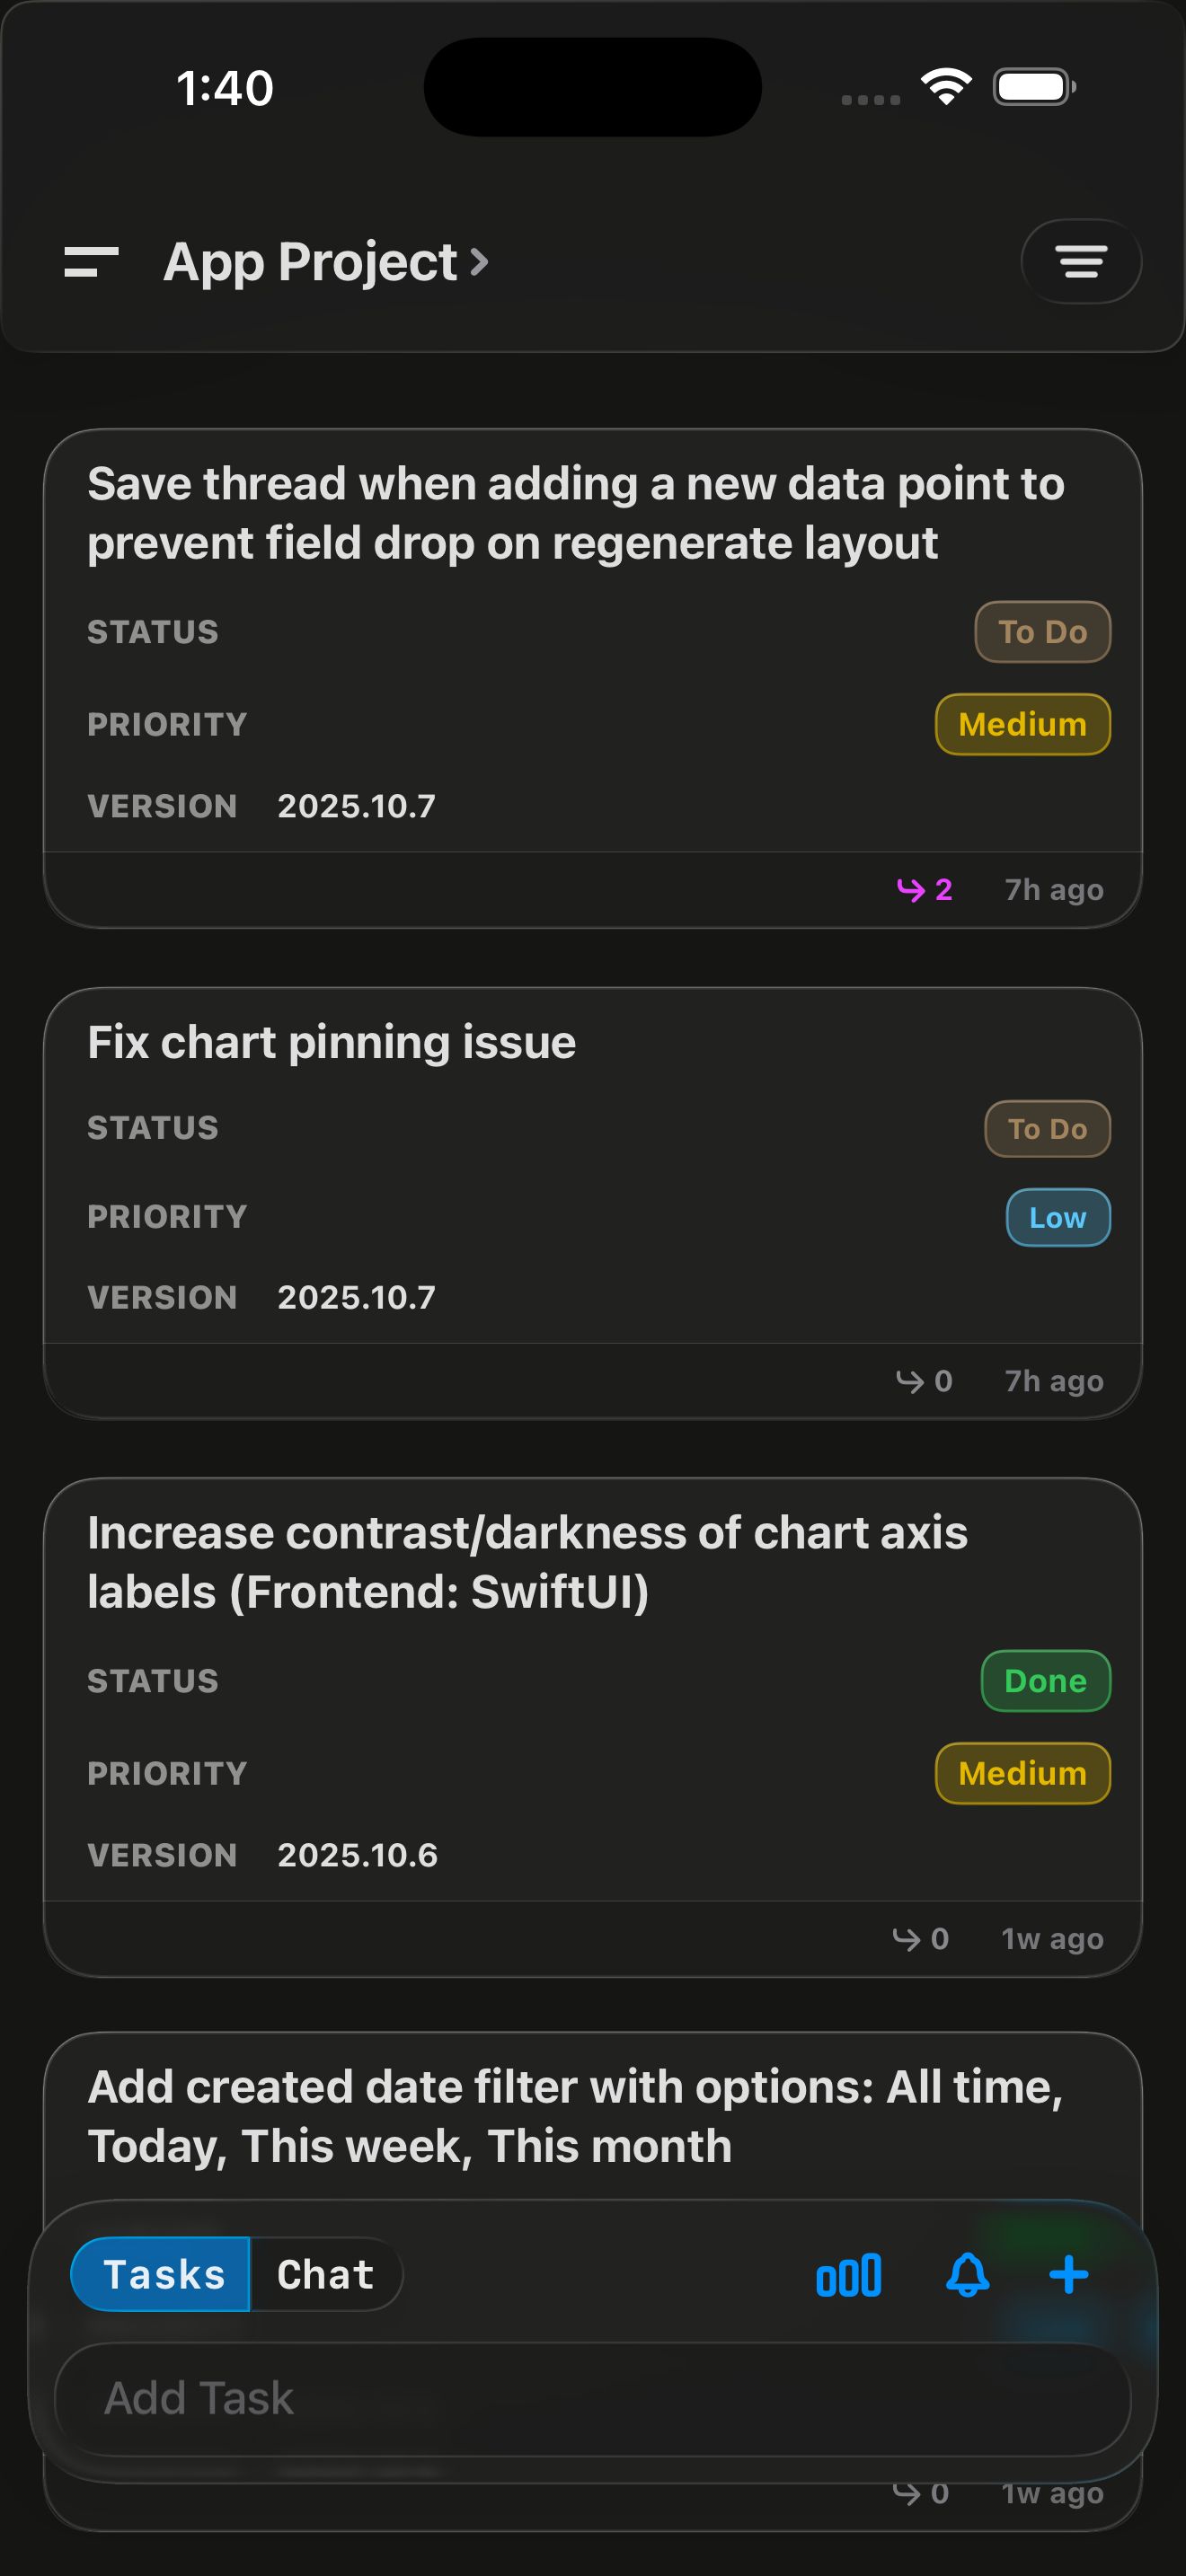The width and height of the screenshot is (1186, 2576).
Task: Tap the Add Task input field
Action: 592,2398
